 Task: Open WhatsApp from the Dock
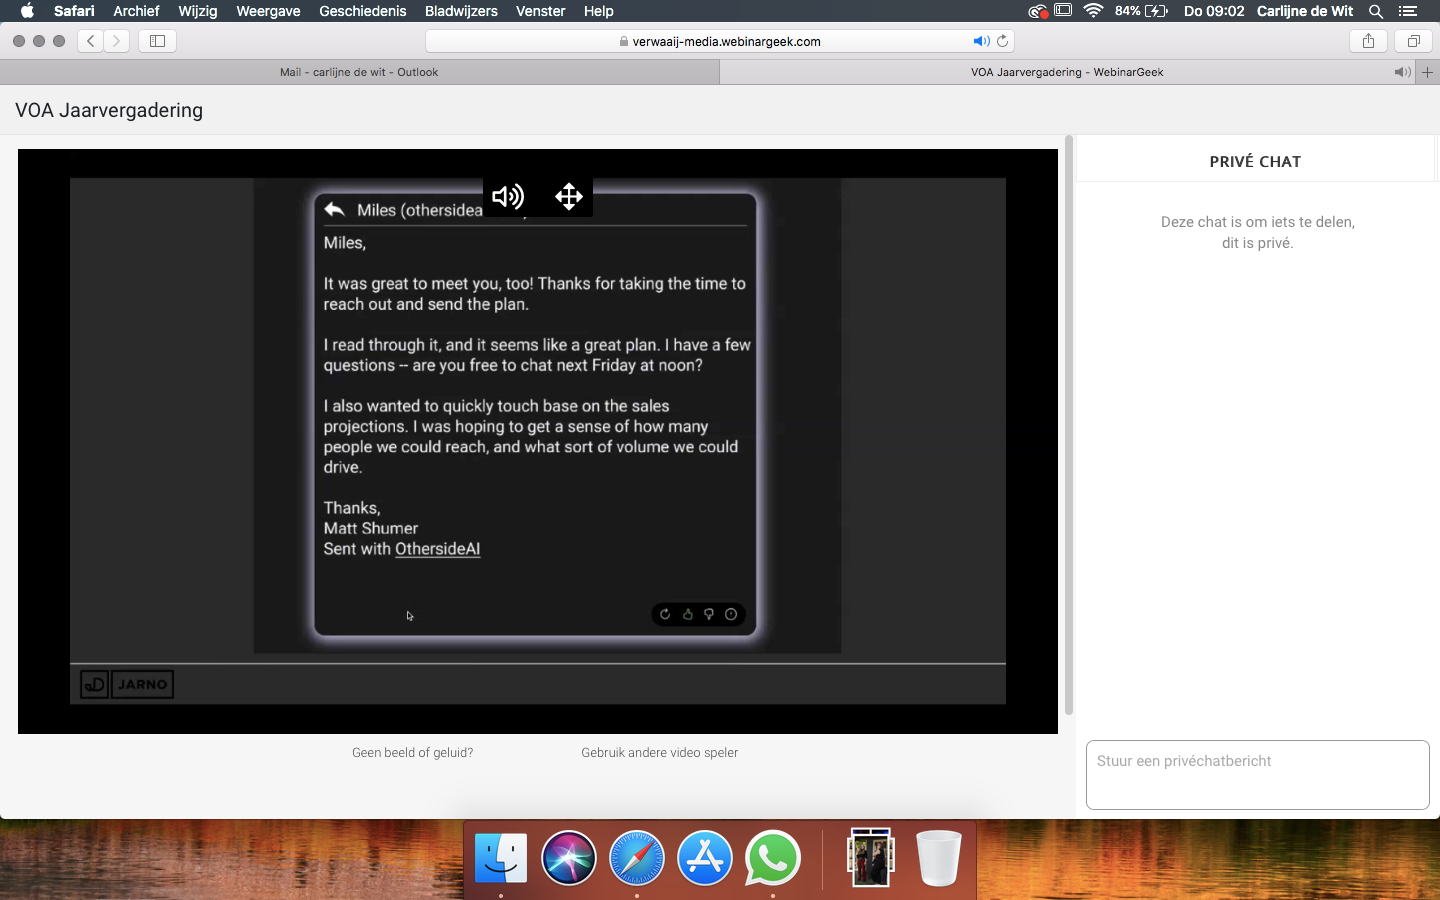tap(773, 858)
